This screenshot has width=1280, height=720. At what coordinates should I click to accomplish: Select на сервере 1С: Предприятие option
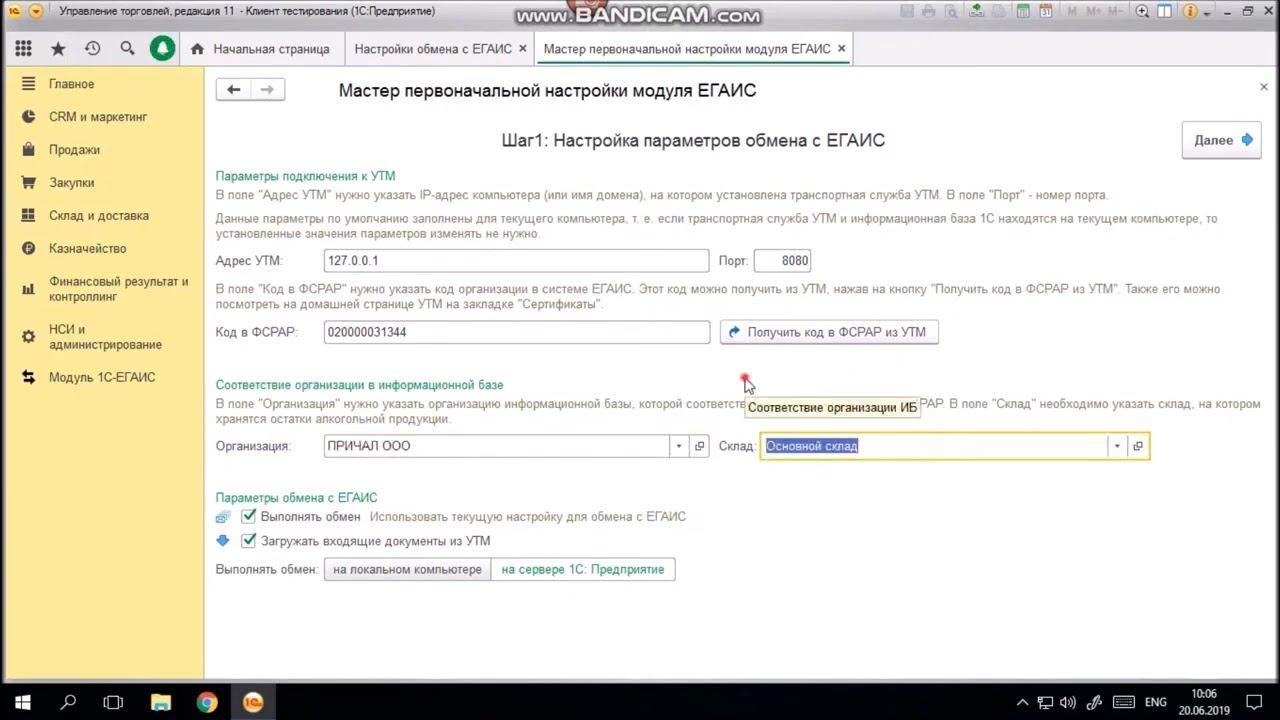[583, 570]
